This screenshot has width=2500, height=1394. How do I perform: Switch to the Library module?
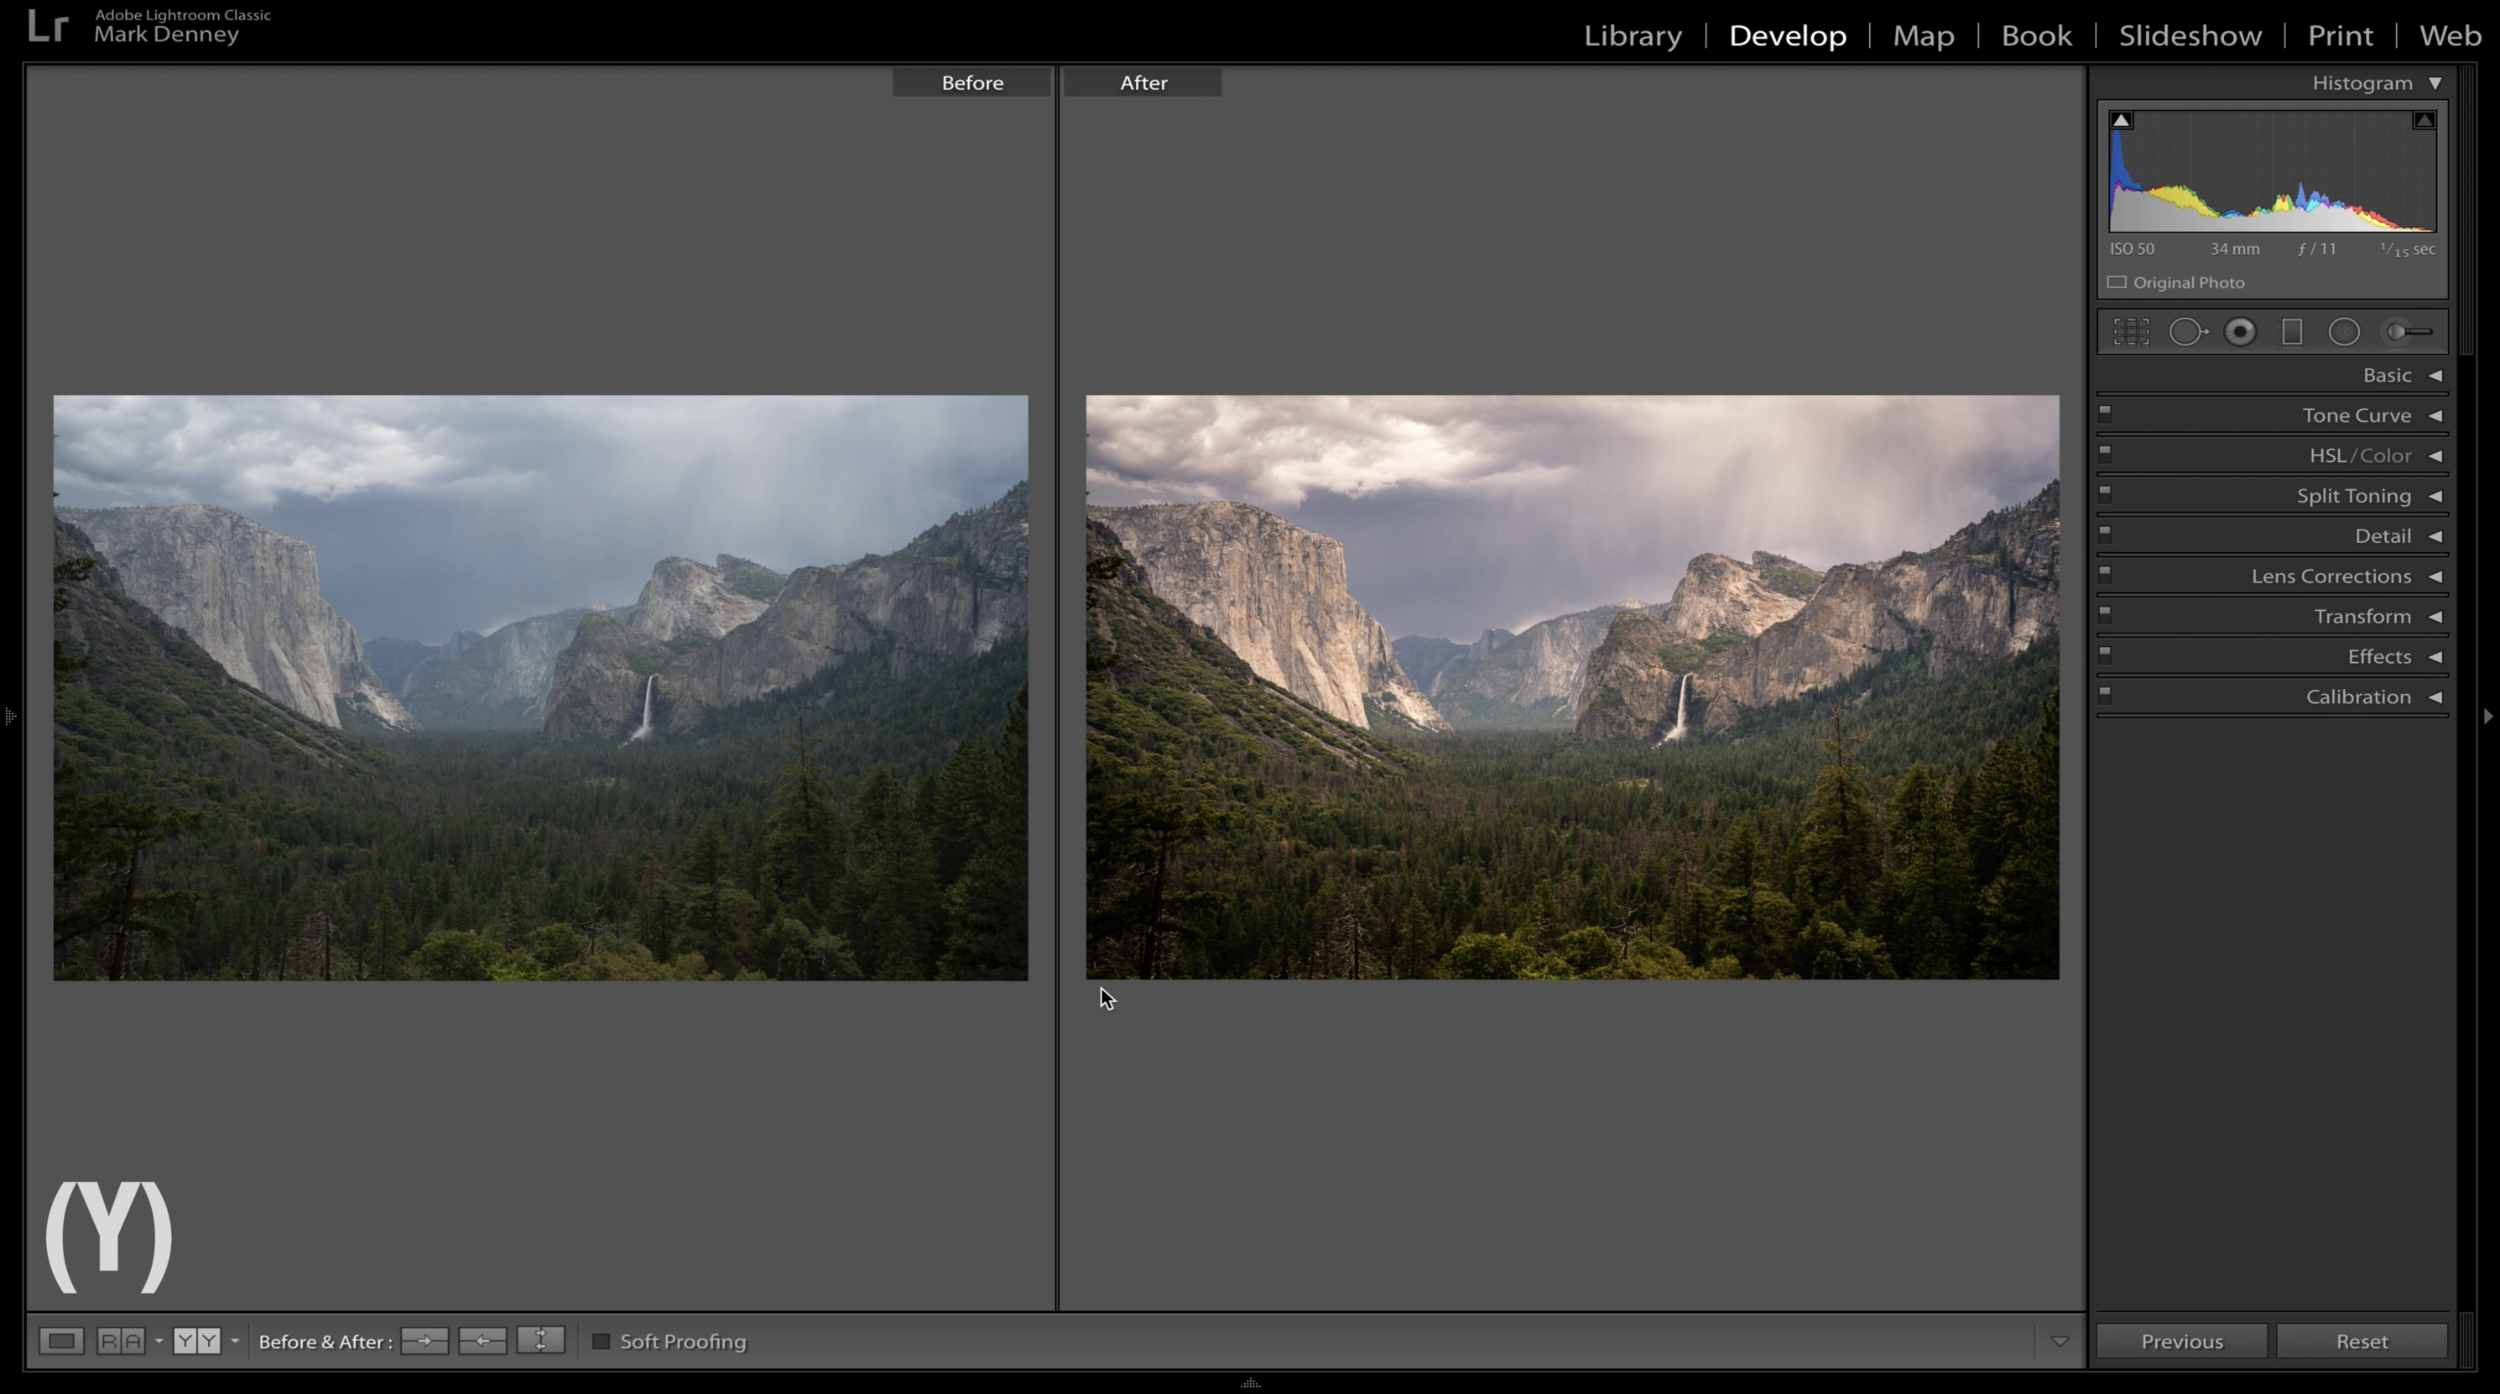1633,36
